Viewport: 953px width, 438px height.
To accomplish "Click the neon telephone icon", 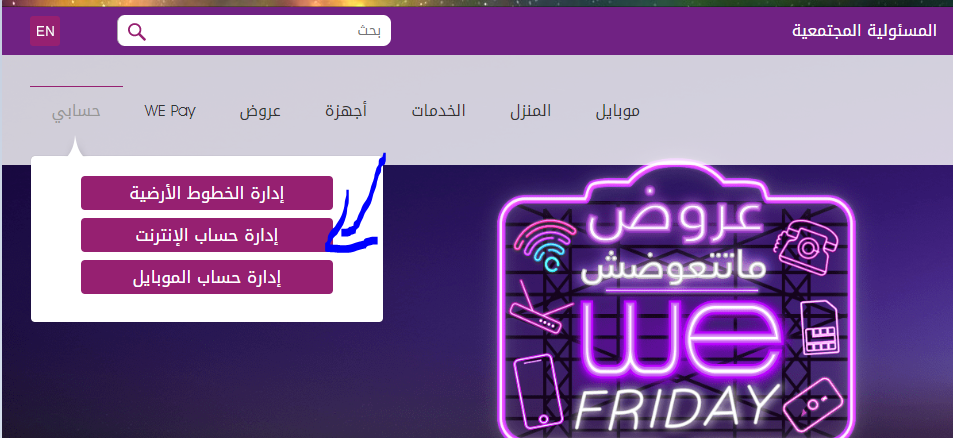I will click(x=802, y=247).
